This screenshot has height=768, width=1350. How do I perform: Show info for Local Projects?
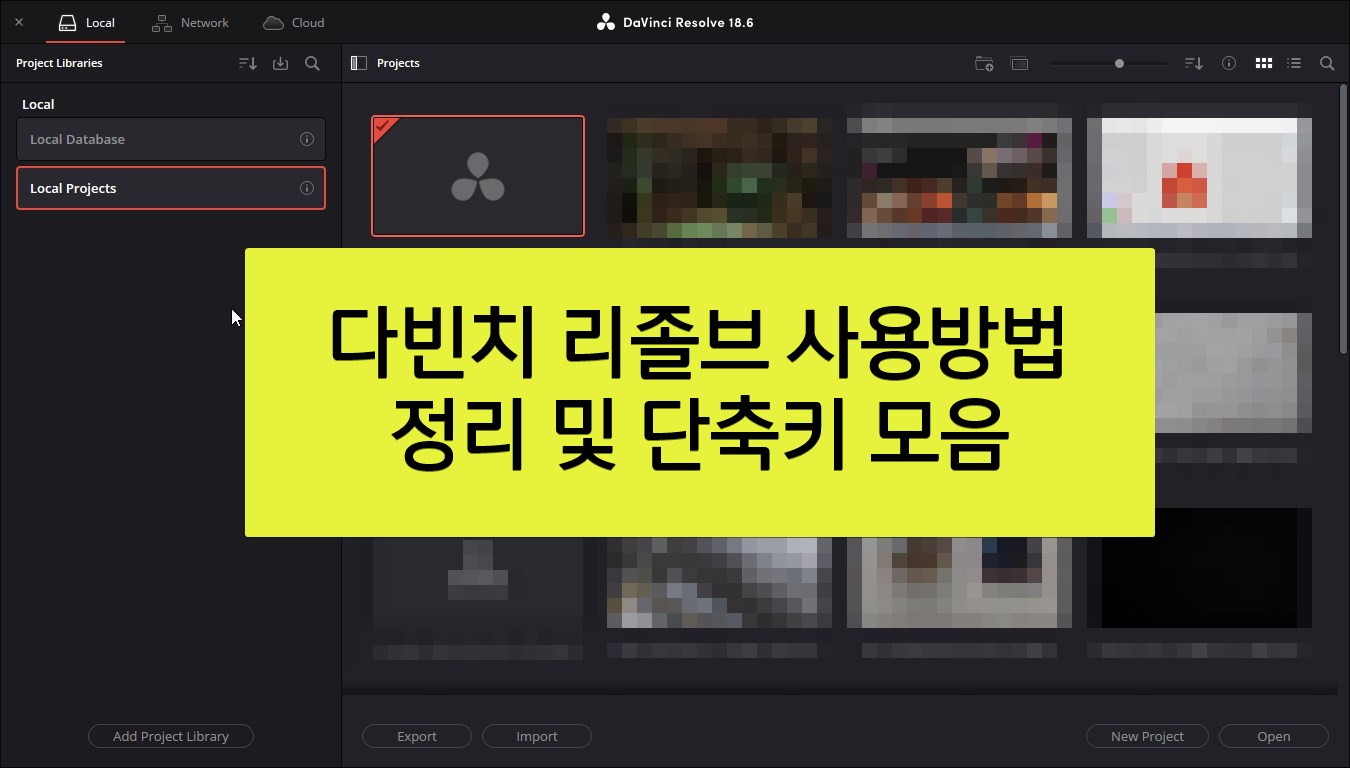(307, 188)
